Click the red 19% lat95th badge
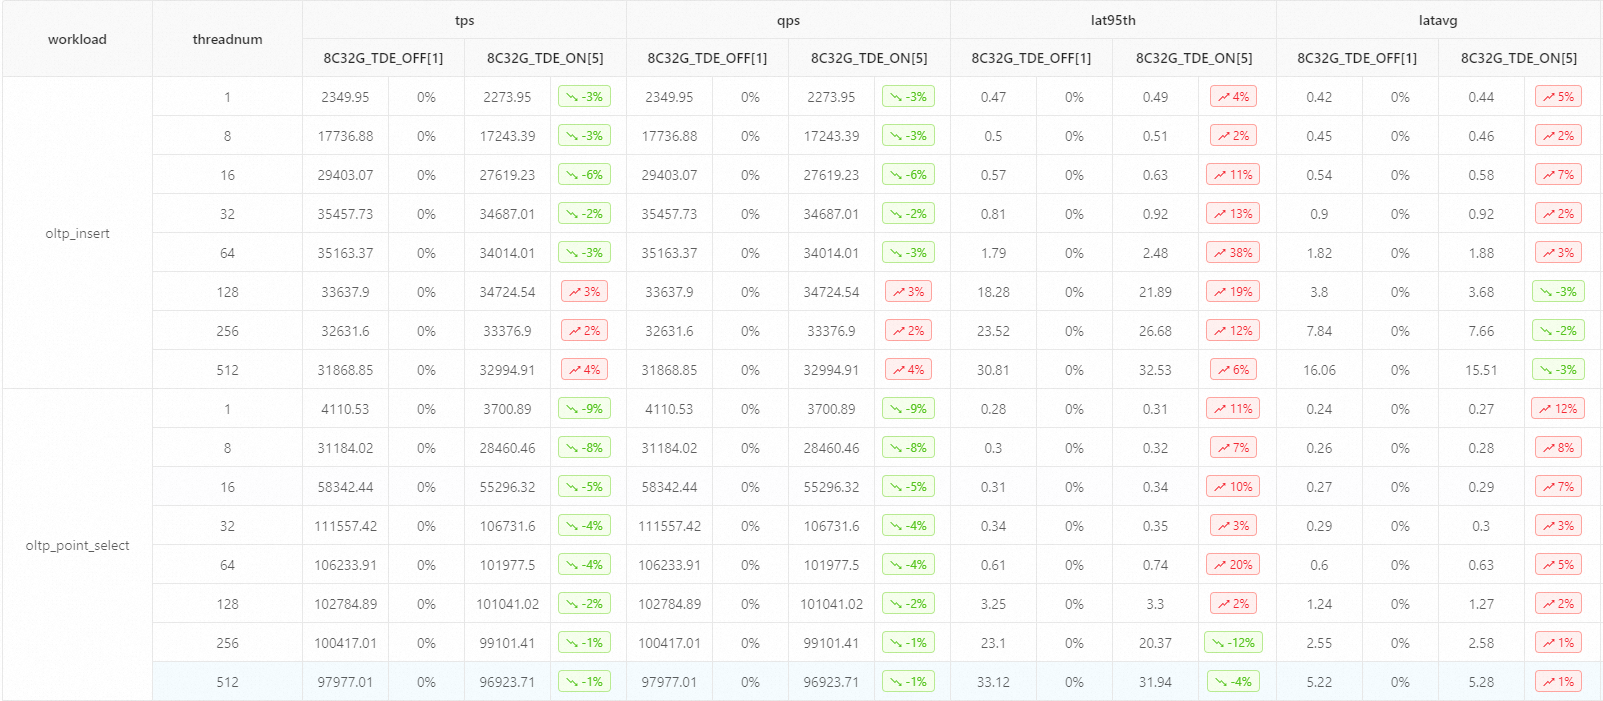Screen dimensions: 1603x701 [1233, 292]
